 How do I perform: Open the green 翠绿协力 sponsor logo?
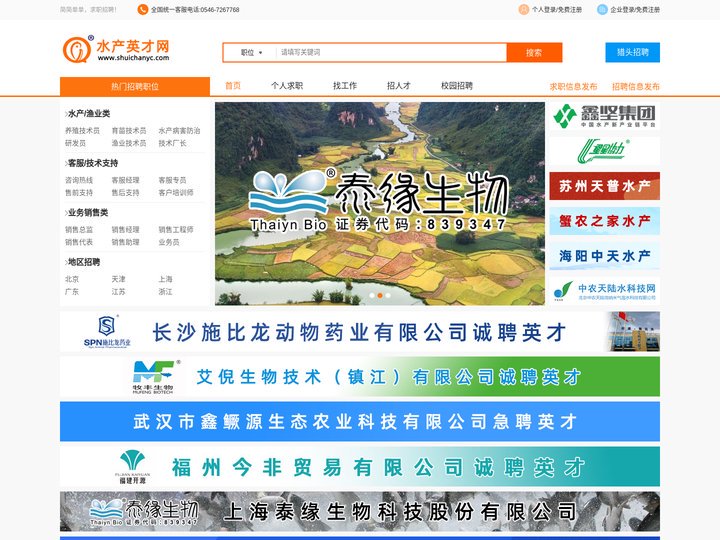(604, 151)
